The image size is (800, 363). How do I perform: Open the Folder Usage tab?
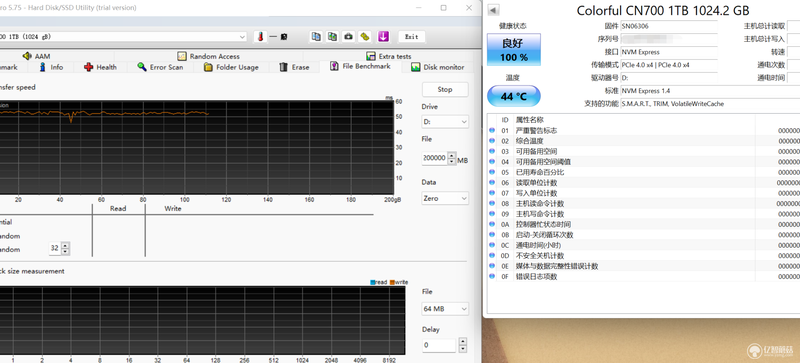pyautogui.click(x=231, y=67)
